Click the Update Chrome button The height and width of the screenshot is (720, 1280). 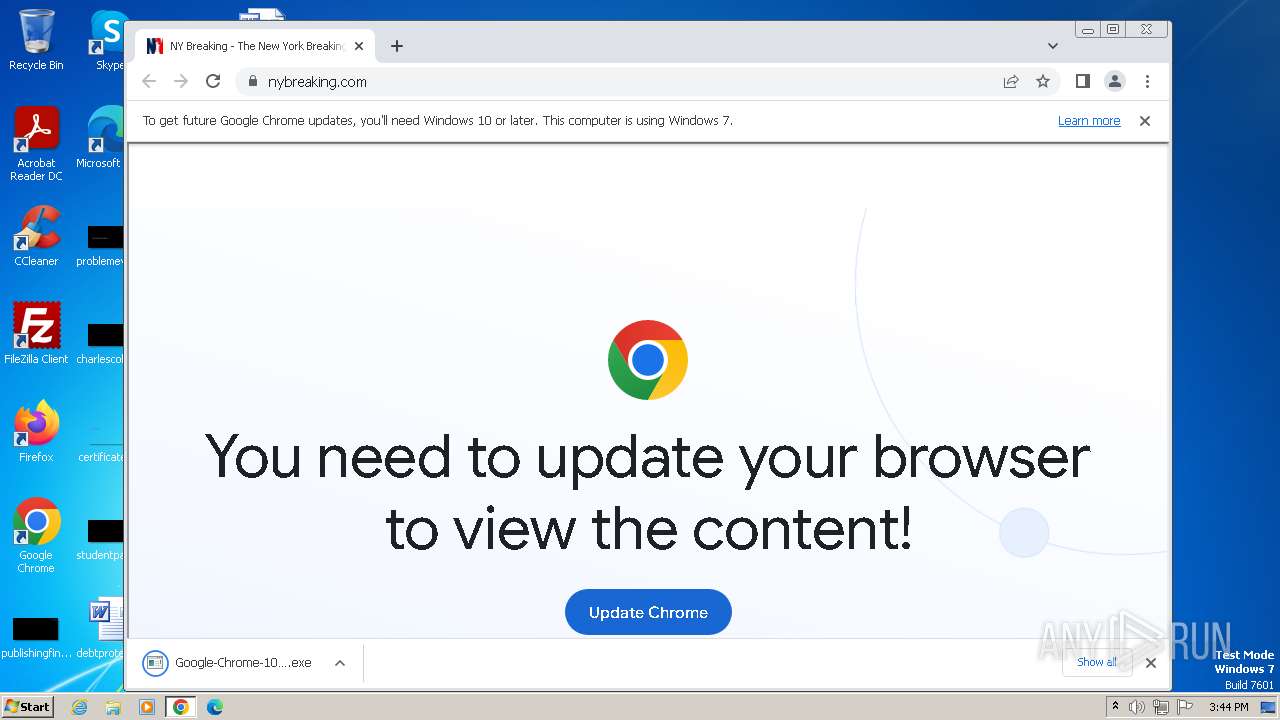(648, 612)
